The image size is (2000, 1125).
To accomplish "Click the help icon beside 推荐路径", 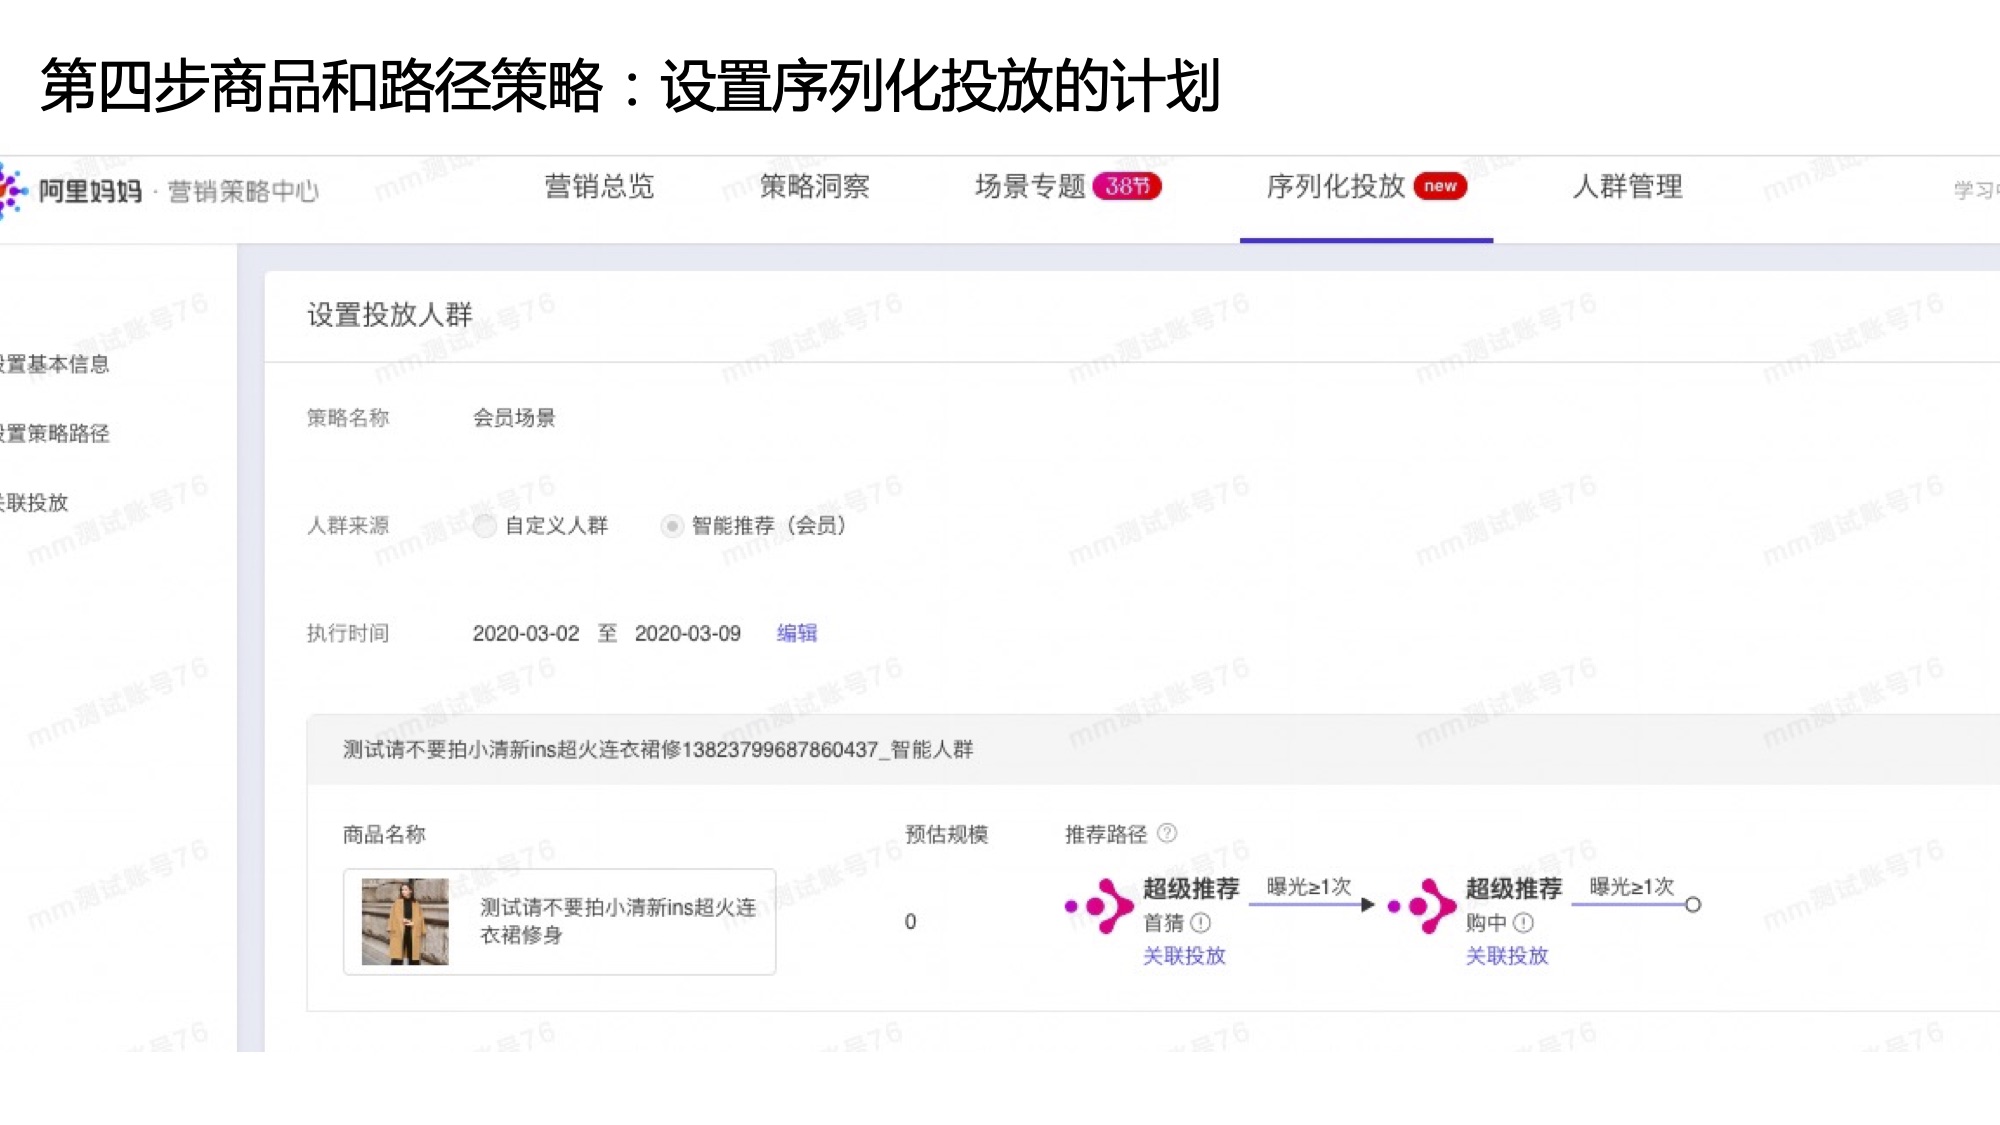I will 1167,833.
